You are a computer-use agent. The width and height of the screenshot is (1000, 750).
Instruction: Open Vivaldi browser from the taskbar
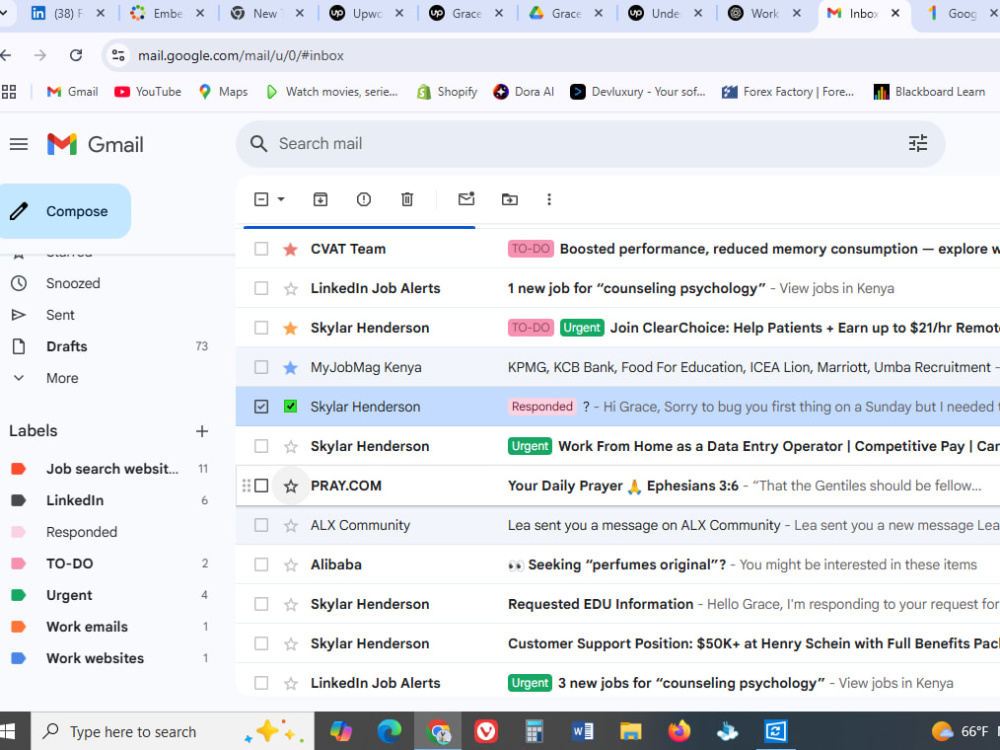(486, 732)
